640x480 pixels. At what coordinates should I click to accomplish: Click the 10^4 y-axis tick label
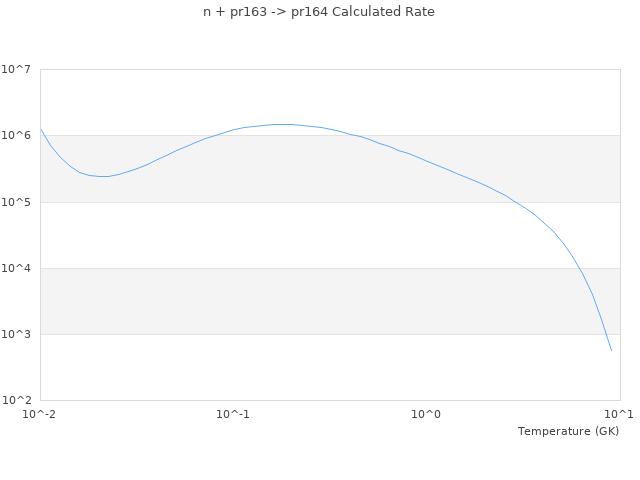(16, 268)
